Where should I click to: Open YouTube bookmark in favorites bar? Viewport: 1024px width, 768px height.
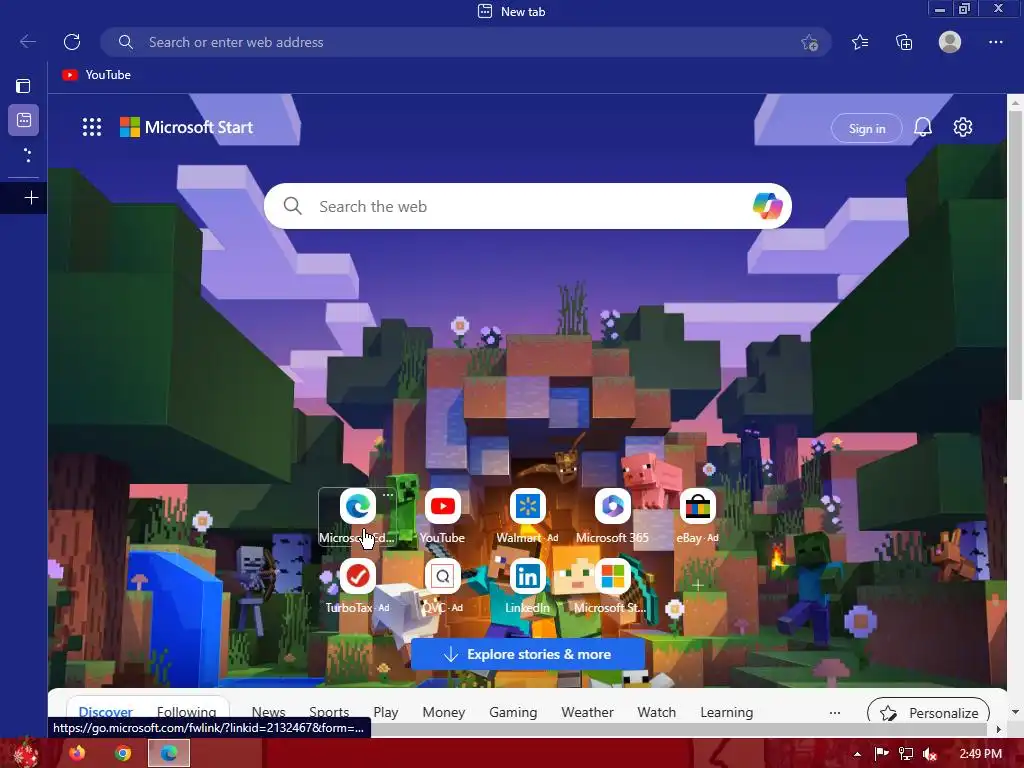coord(96,75)
